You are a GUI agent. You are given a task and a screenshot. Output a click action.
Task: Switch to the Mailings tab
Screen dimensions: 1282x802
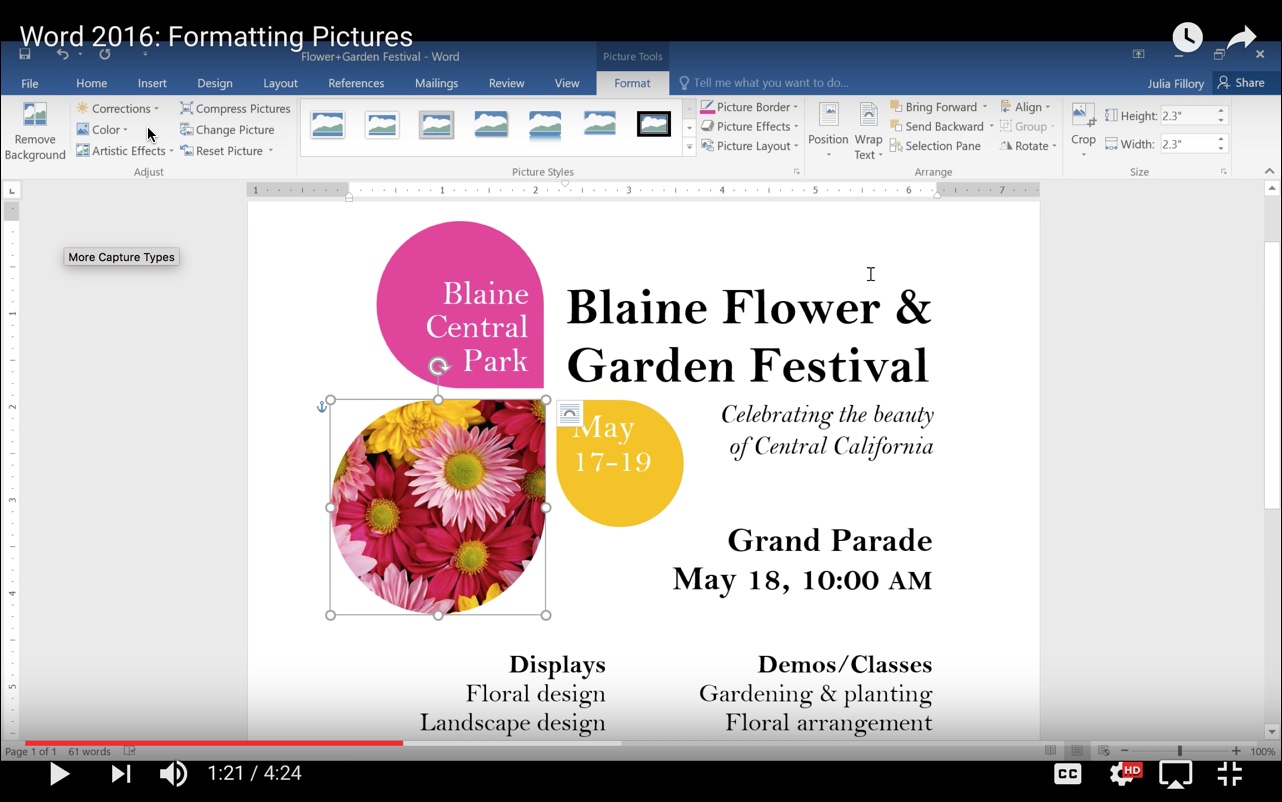coord(436,83)
